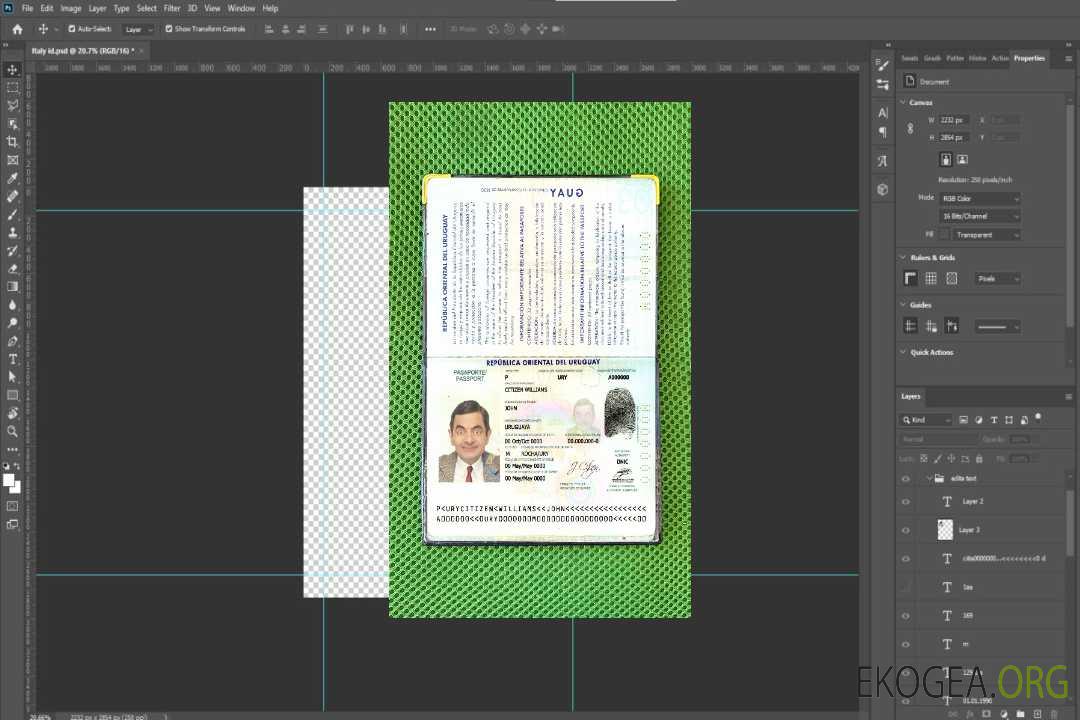The width and height of the screenshot is (1080, 720).
Task: Open the three-dots more options in options bar
Action: pos(430,29)
